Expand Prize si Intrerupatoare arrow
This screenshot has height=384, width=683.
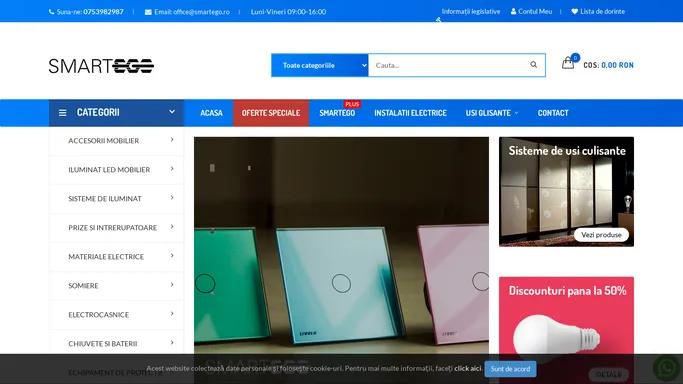tap(172, 227)
